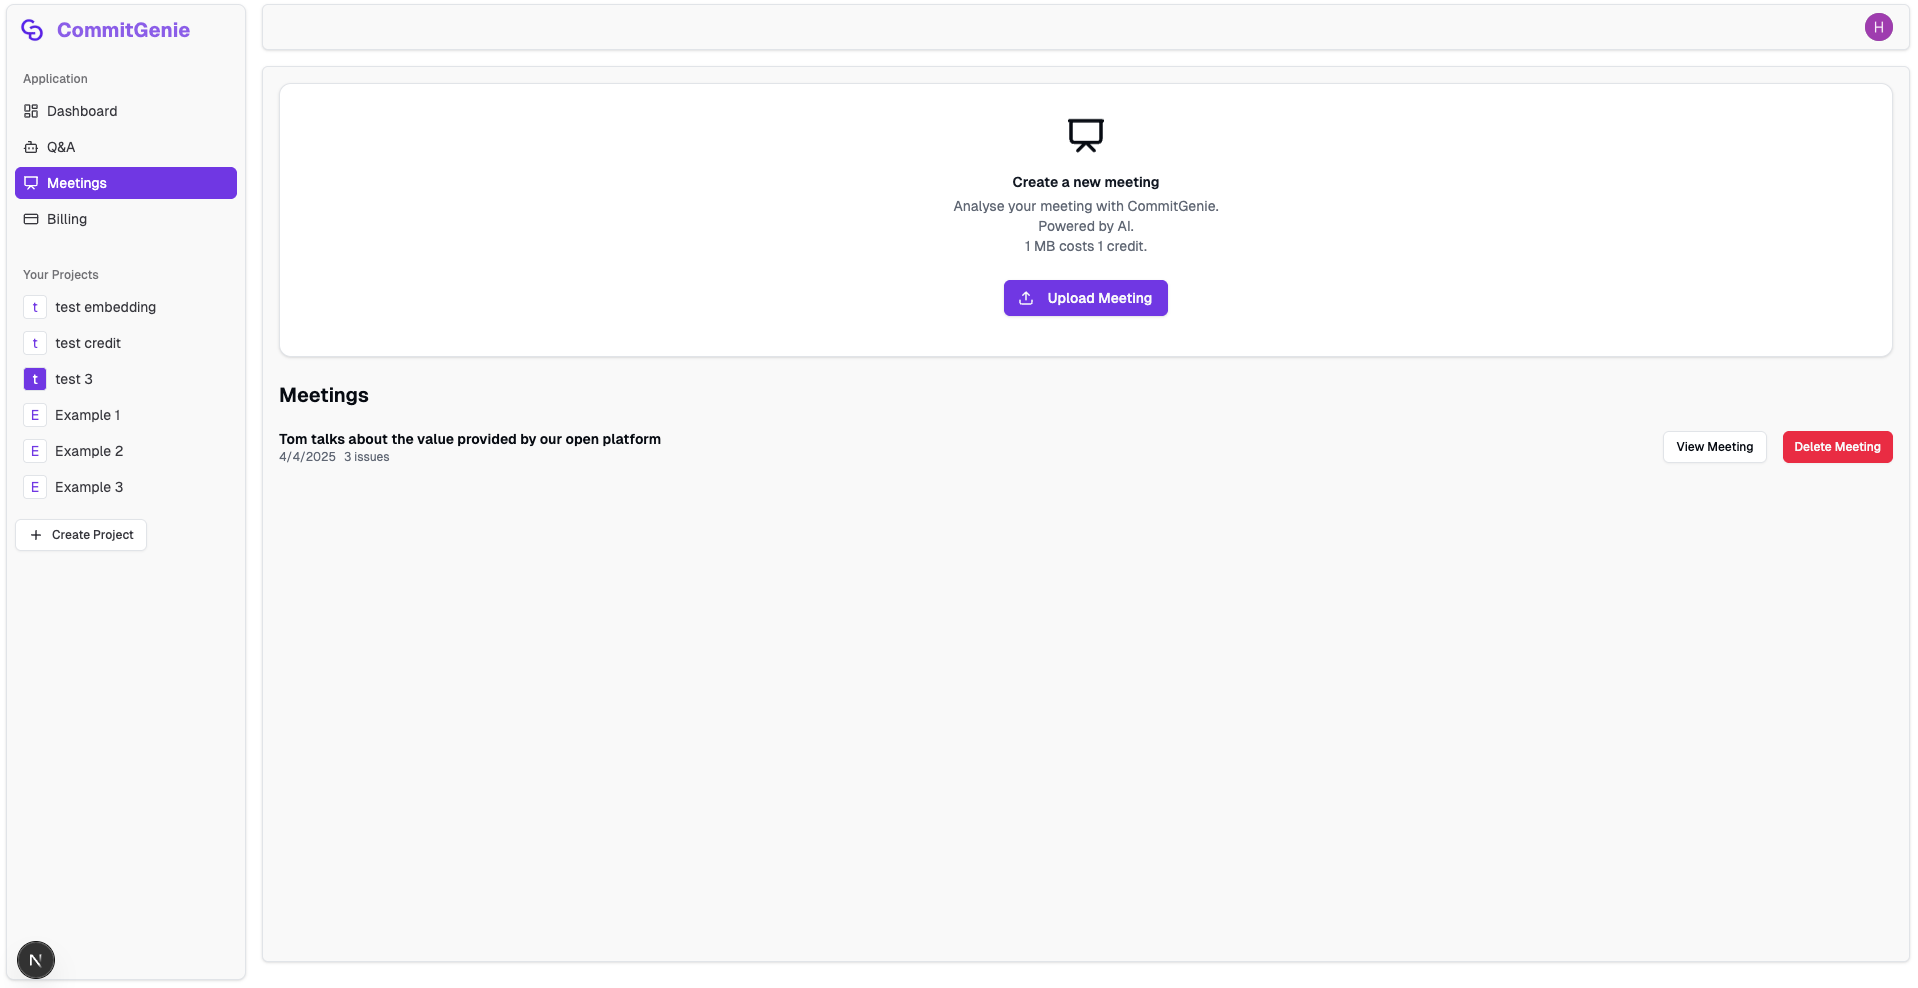Open the Tom talks meeting title
This screenshot has height=988, width=1918.
(x=470, y=439)
